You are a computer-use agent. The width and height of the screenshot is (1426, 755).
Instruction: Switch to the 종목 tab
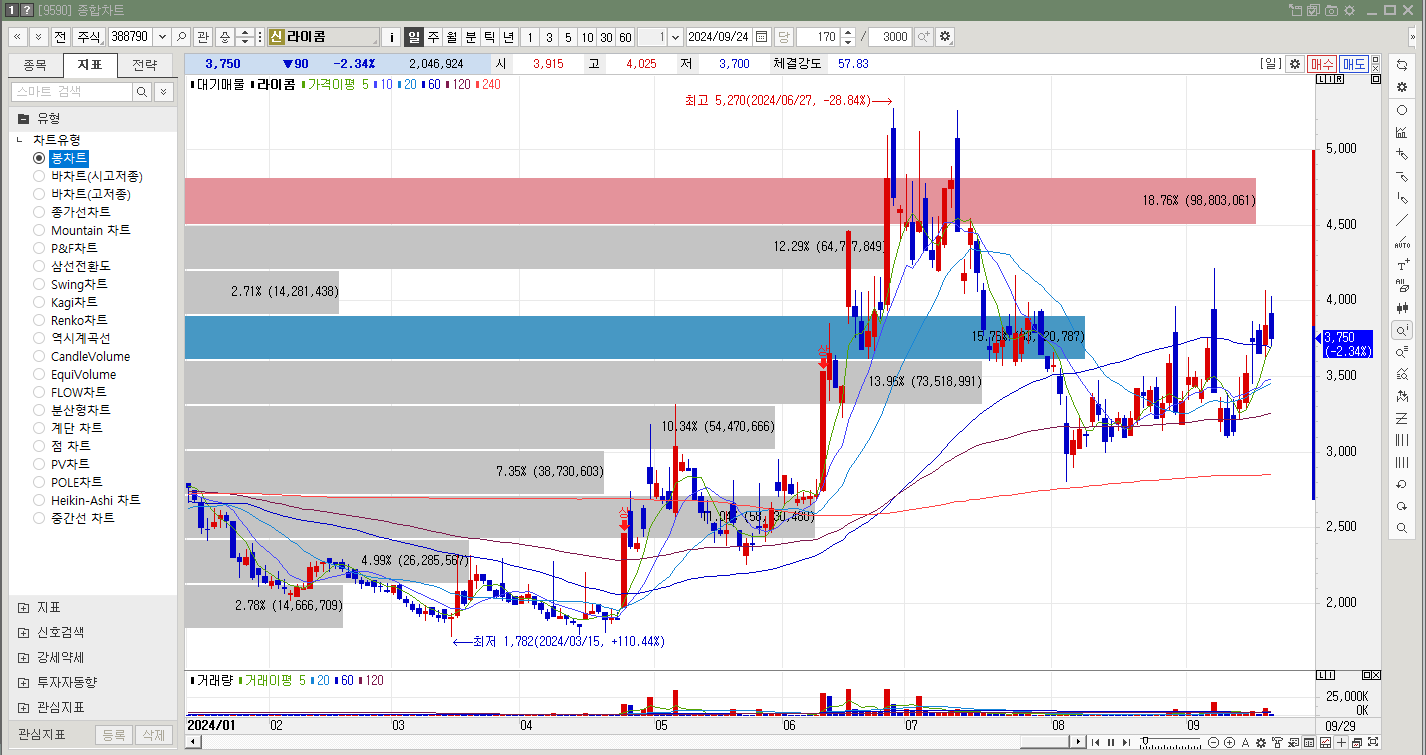[x=35, y=66]
